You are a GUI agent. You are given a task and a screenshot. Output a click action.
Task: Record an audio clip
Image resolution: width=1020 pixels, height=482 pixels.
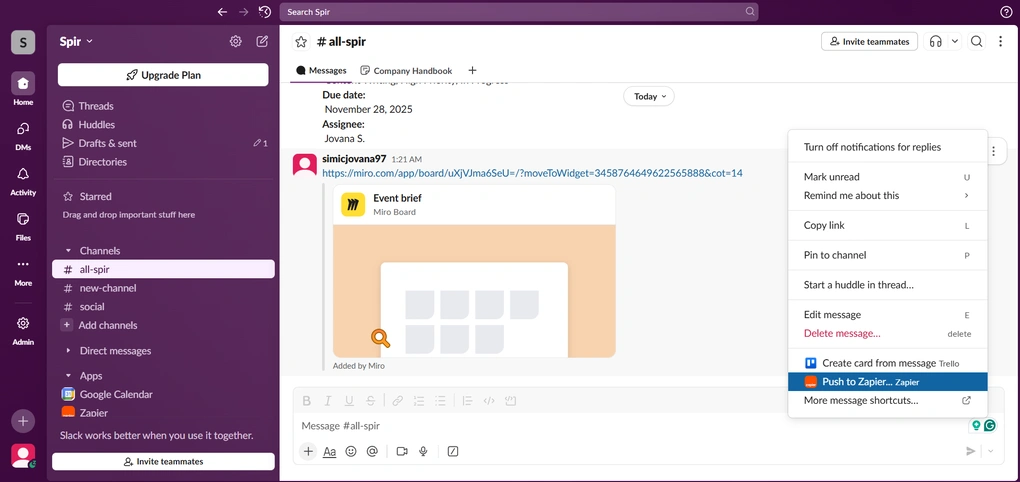click(x=423, y=451)
